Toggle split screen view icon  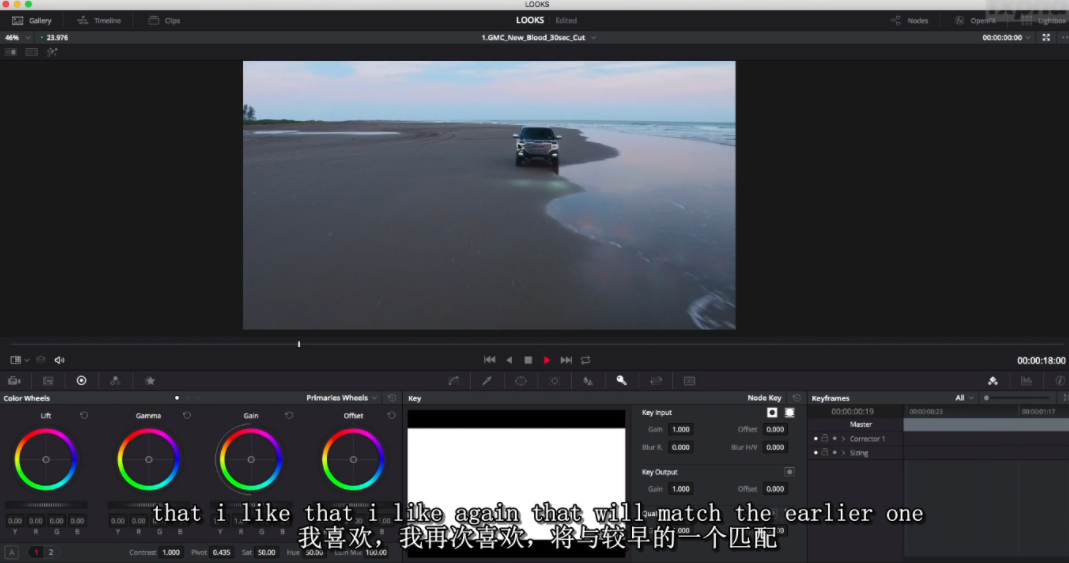click(x=31, y=52)
